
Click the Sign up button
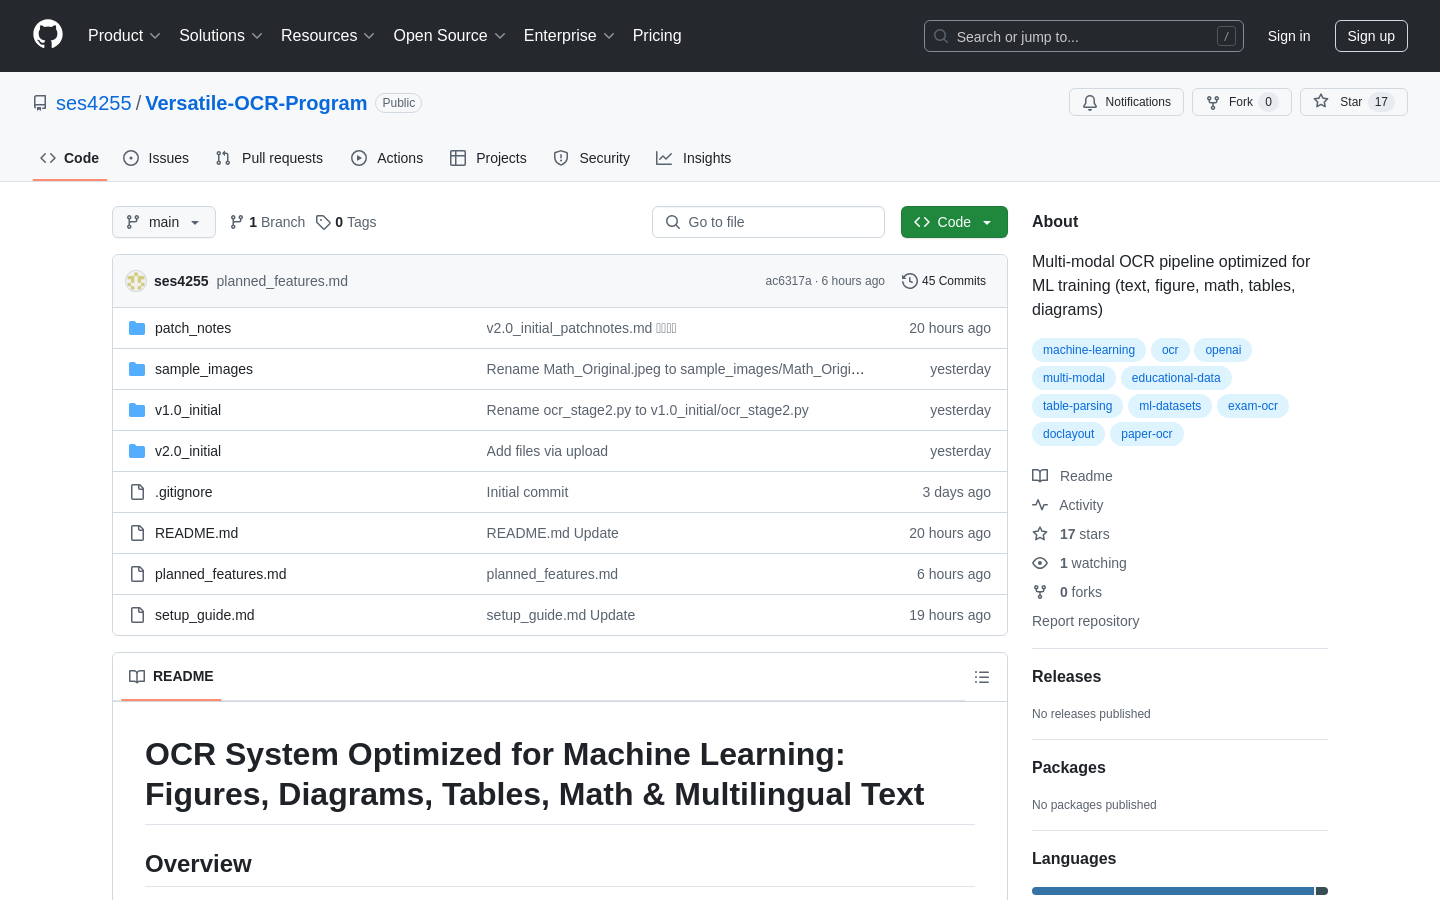1371,36
